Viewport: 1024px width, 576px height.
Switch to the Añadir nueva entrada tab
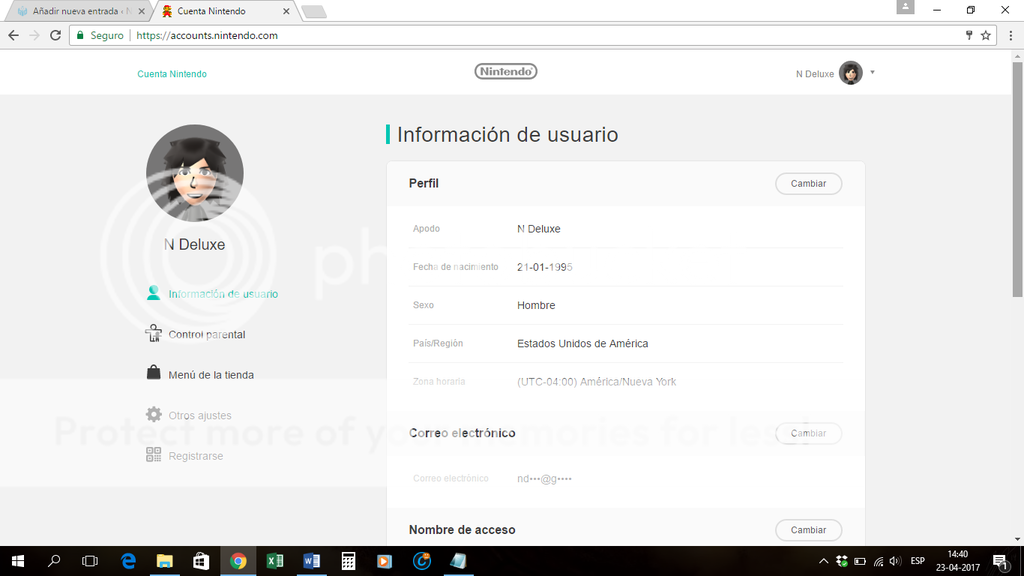coord(80,11)
